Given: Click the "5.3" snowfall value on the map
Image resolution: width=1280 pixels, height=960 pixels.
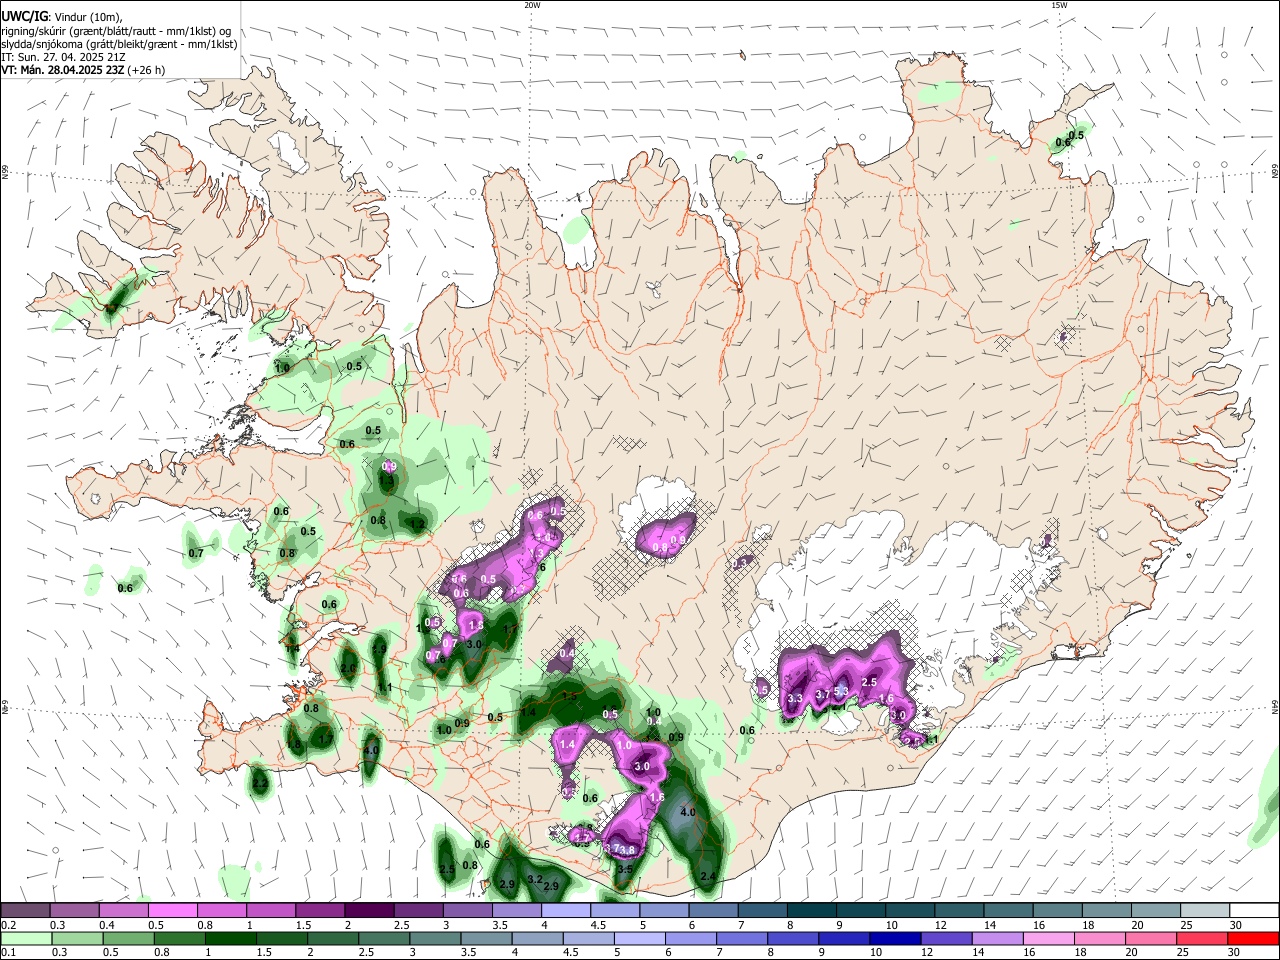Looking at the screenshot, I should coord(841,692).
